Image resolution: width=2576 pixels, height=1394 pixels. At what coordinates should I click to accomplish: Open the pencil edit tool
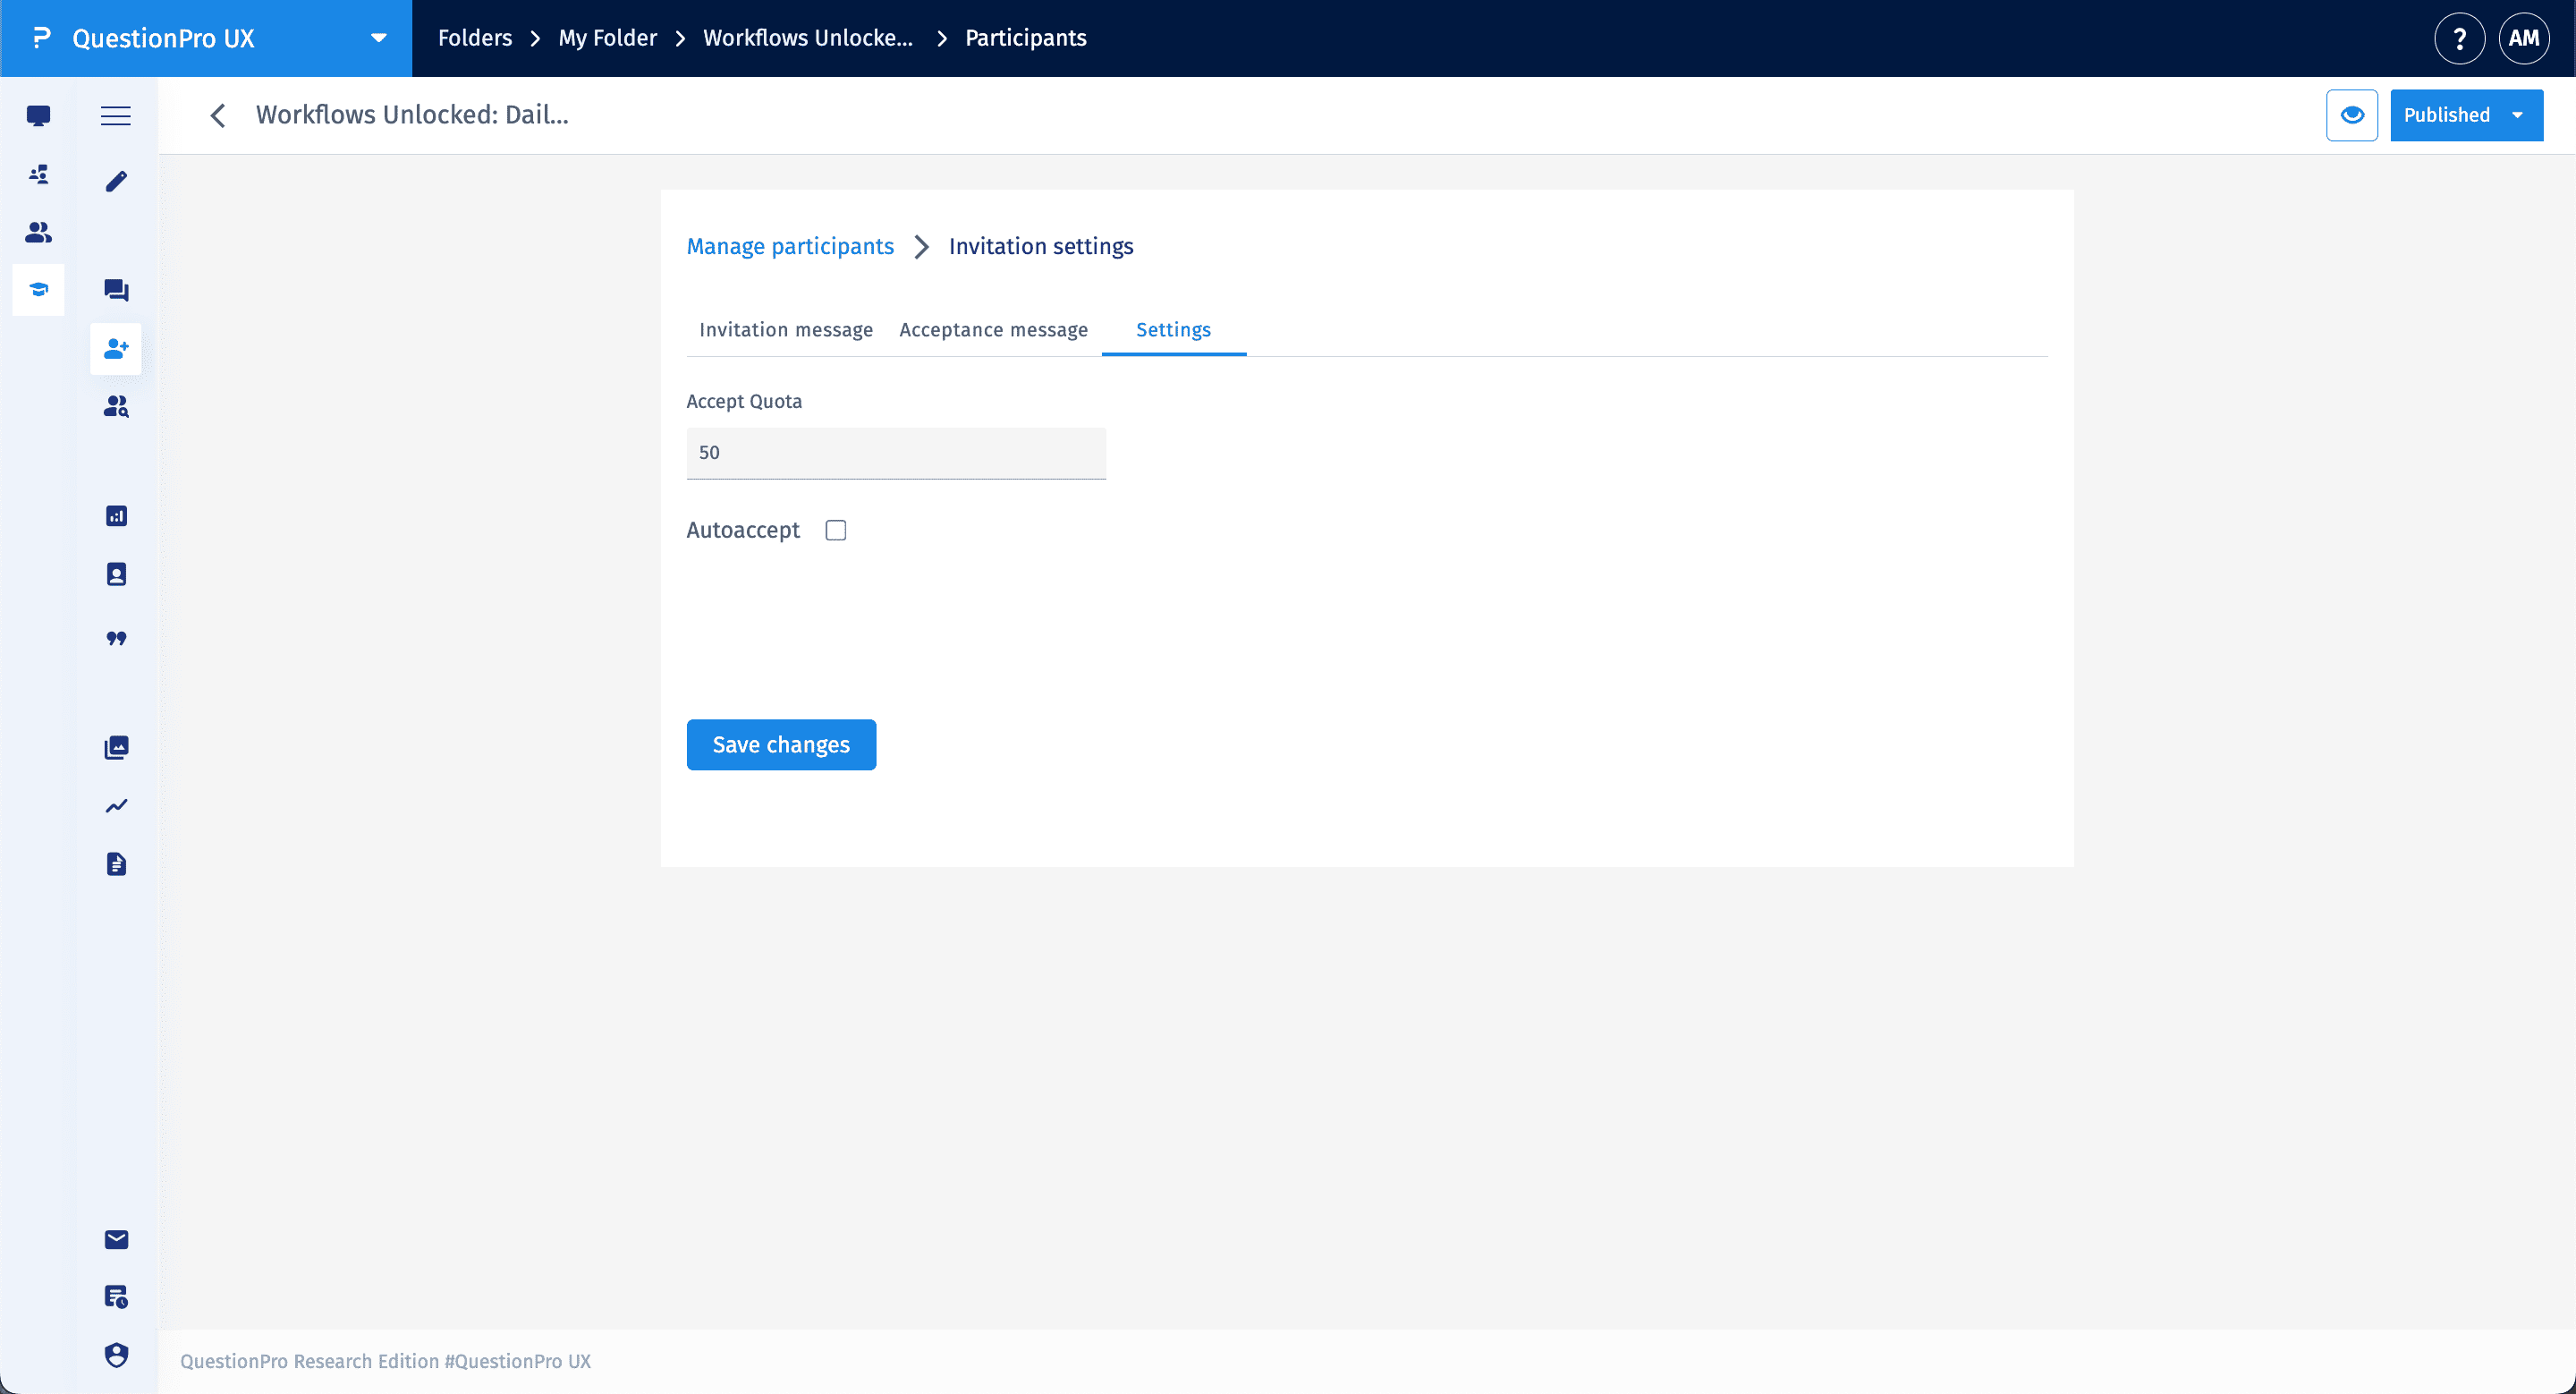pyautogui.click(x=115, y=181)
